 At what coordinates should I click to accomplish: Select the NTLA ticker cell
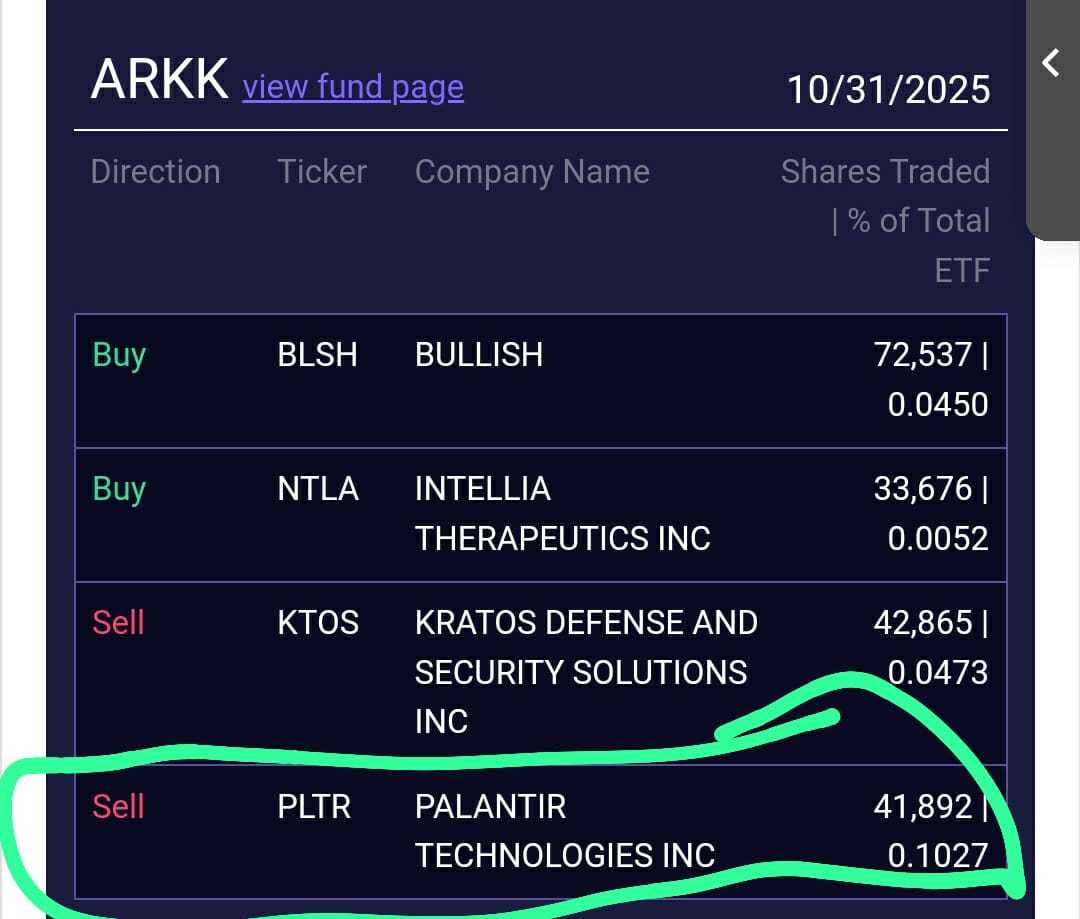pyautogui.click(x=318, y=488)
